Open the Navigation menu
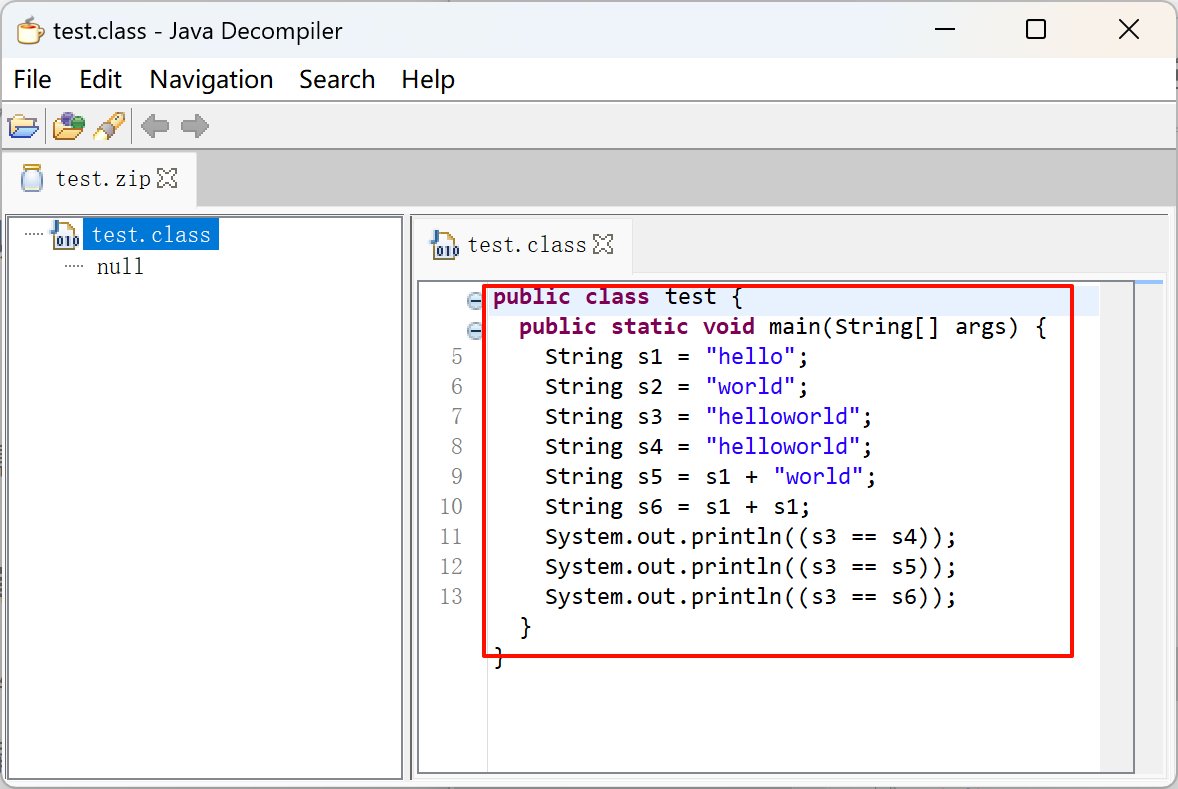 point(211,80)
